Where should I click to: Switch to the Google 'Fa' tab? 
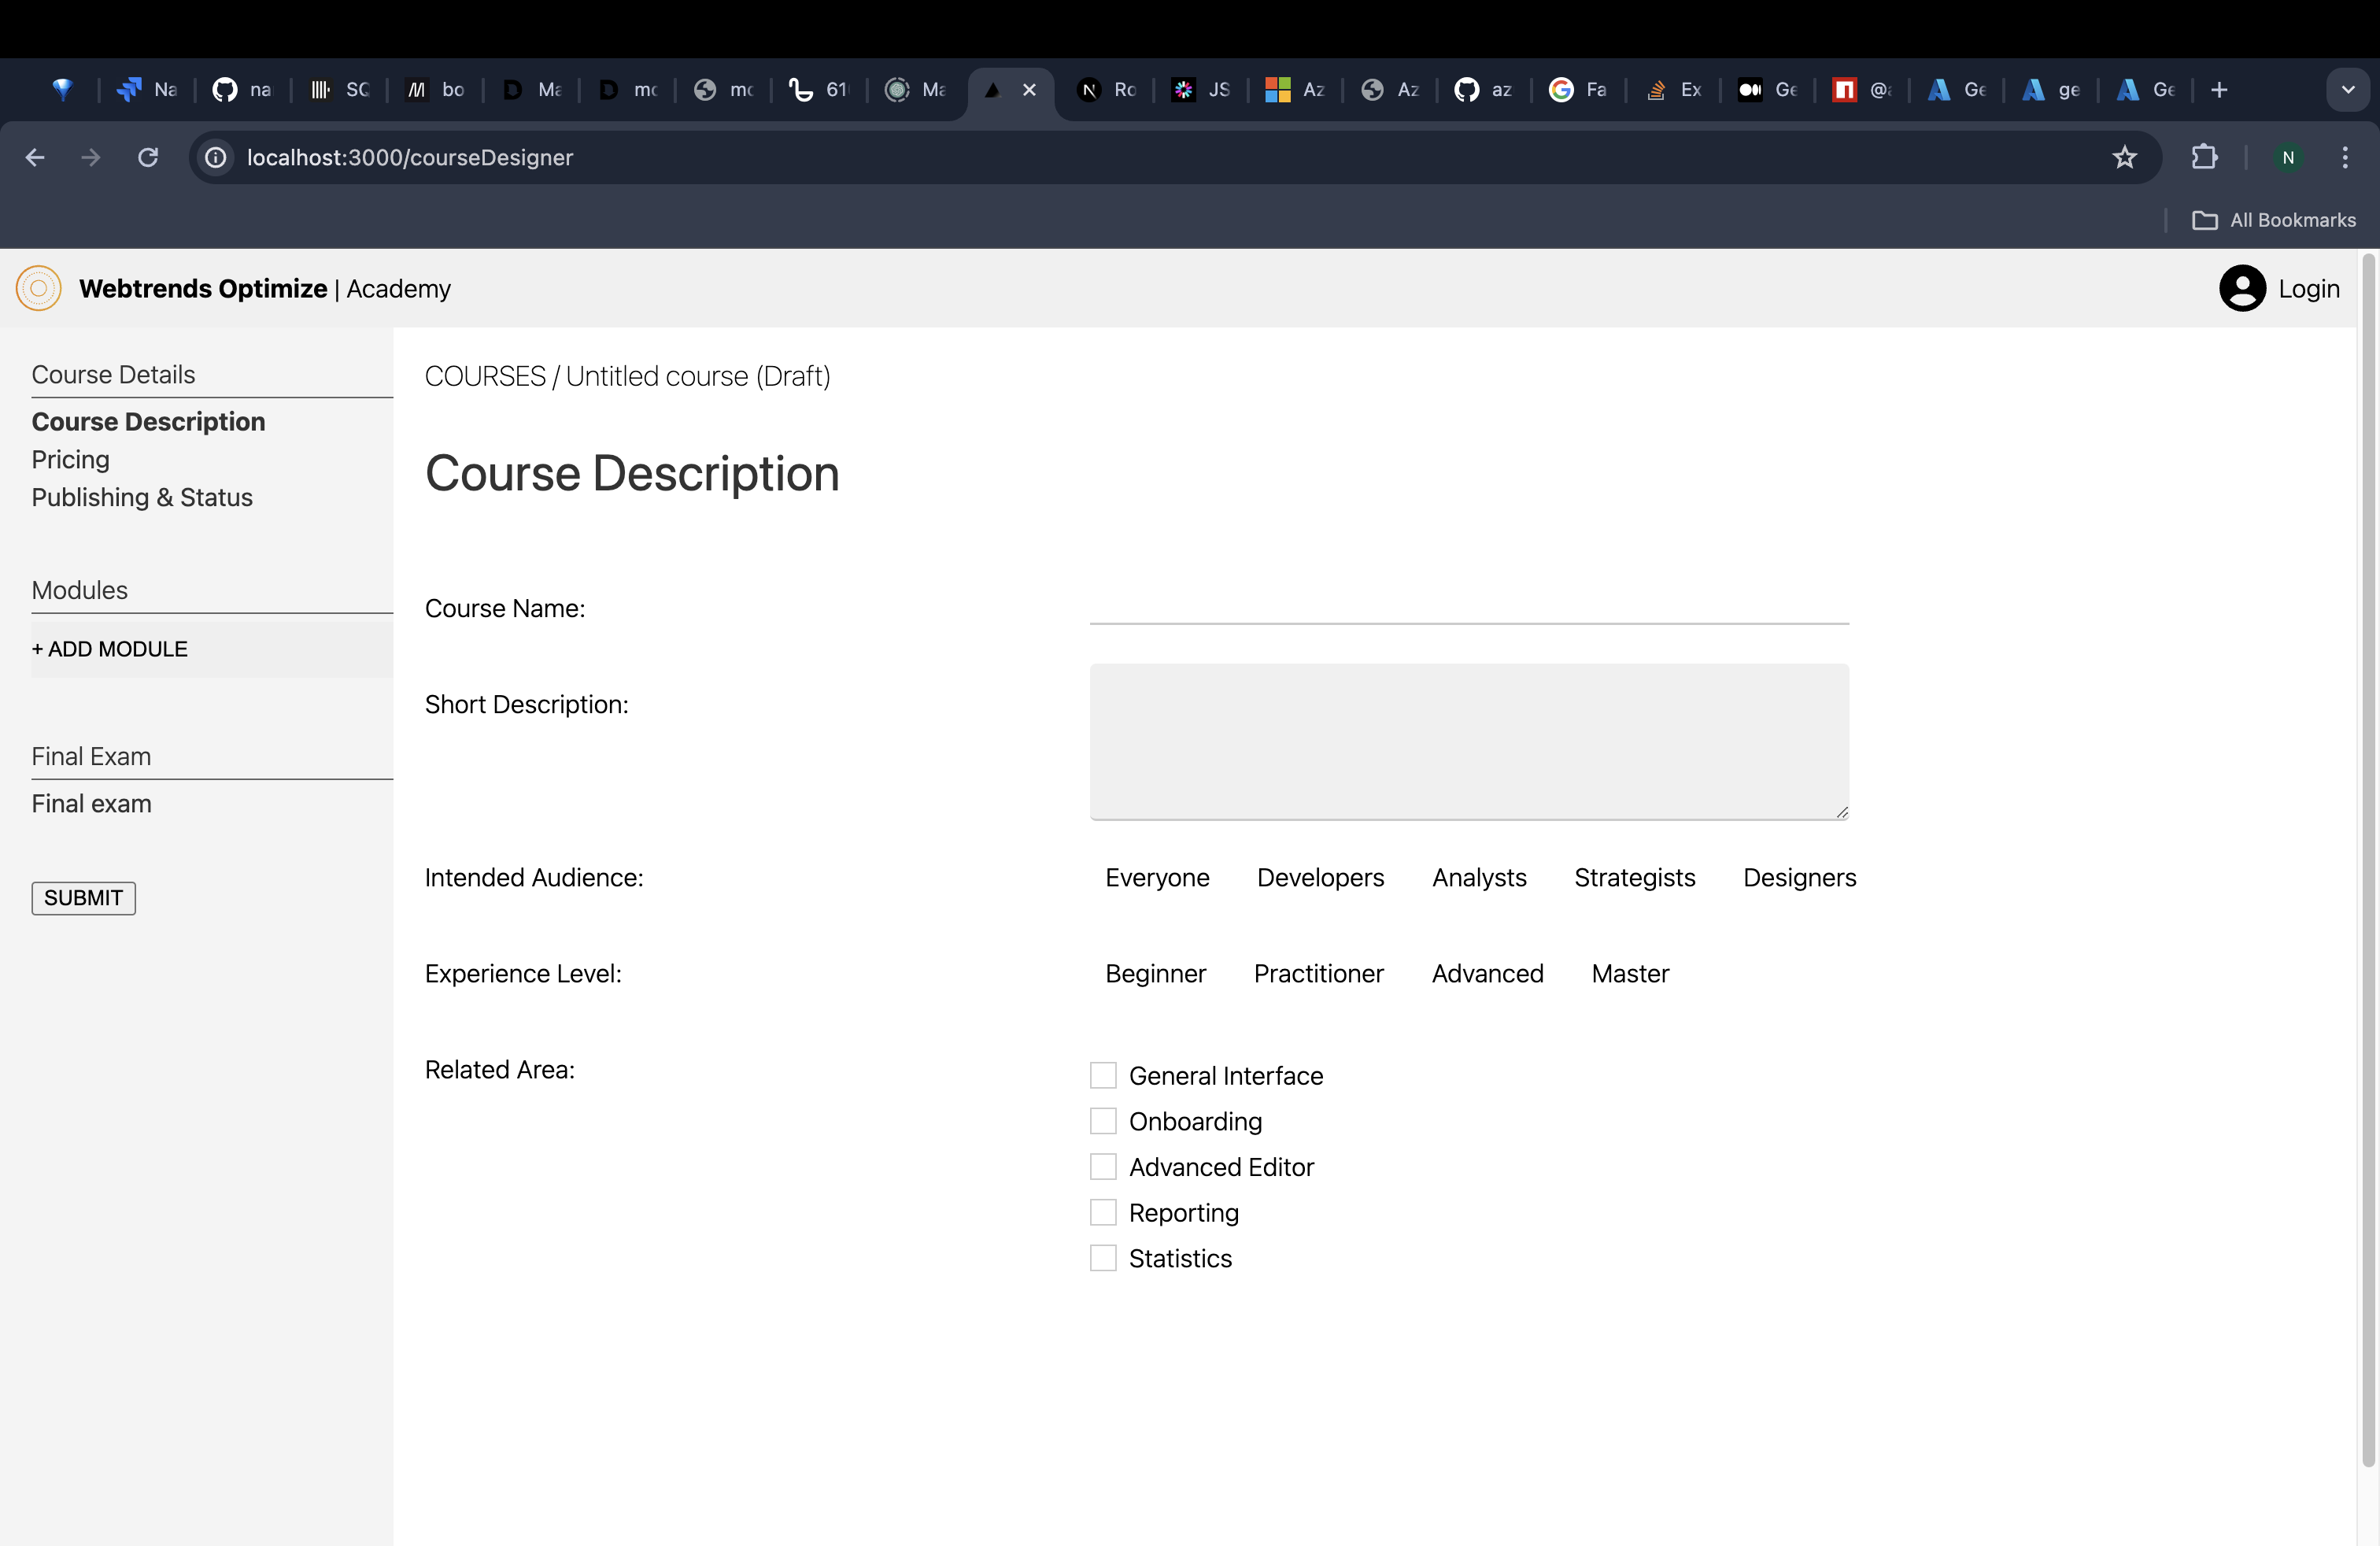pyautogui.click(x=1579, y=90)
